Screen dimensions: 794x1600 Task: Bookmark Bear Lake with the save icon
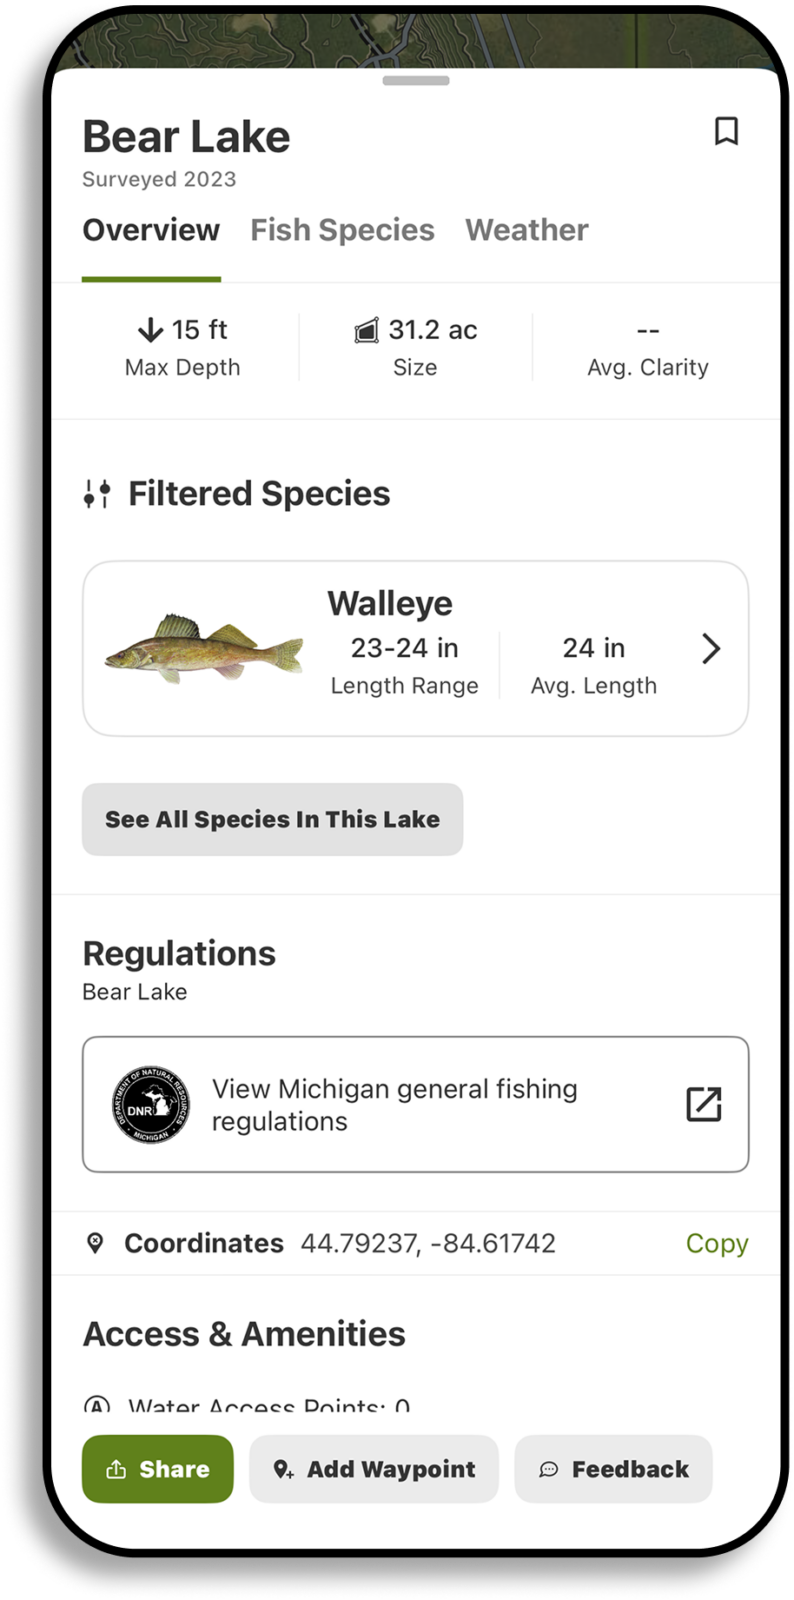click(726, 131)
